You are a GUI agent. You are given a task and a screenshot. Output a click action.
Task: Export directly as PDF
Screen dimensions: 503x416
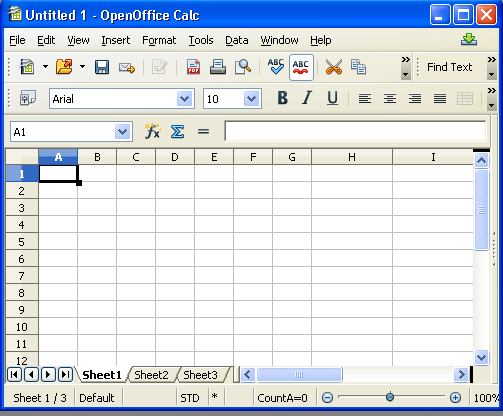click(x=193, y=67)
